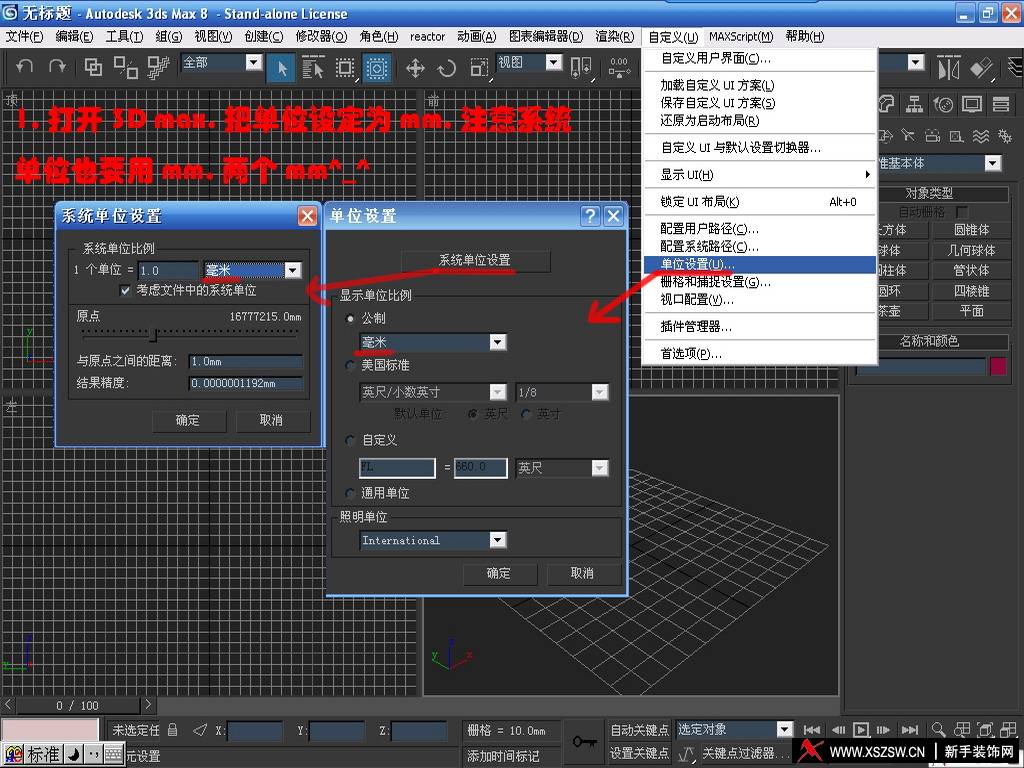Viewport: 1024px width, 768px height.
Task: Select the Select and Move tool
Action: [x=415, y=67]
